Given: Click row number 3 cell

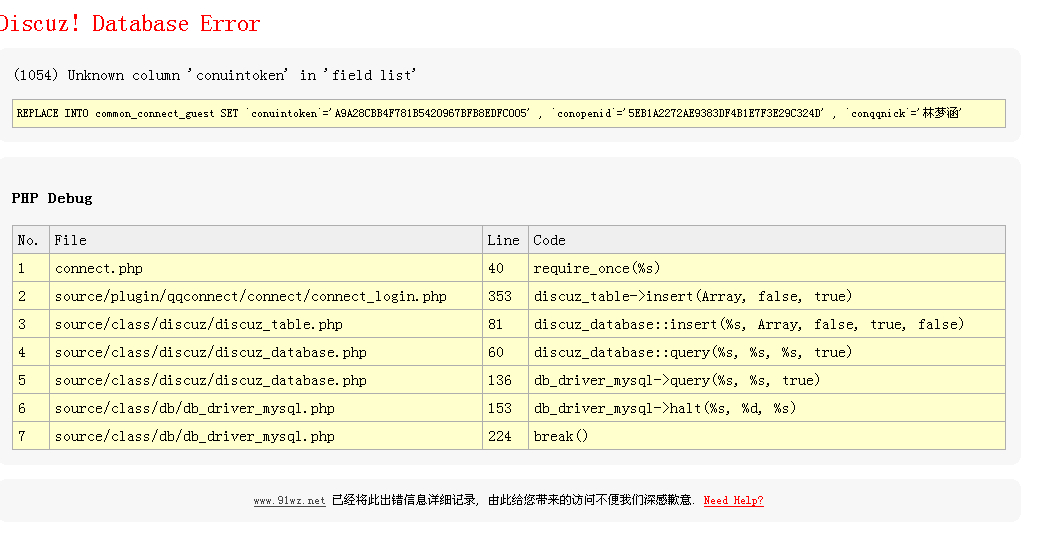Looking at the screenshot, I should [x=31, y=324].
